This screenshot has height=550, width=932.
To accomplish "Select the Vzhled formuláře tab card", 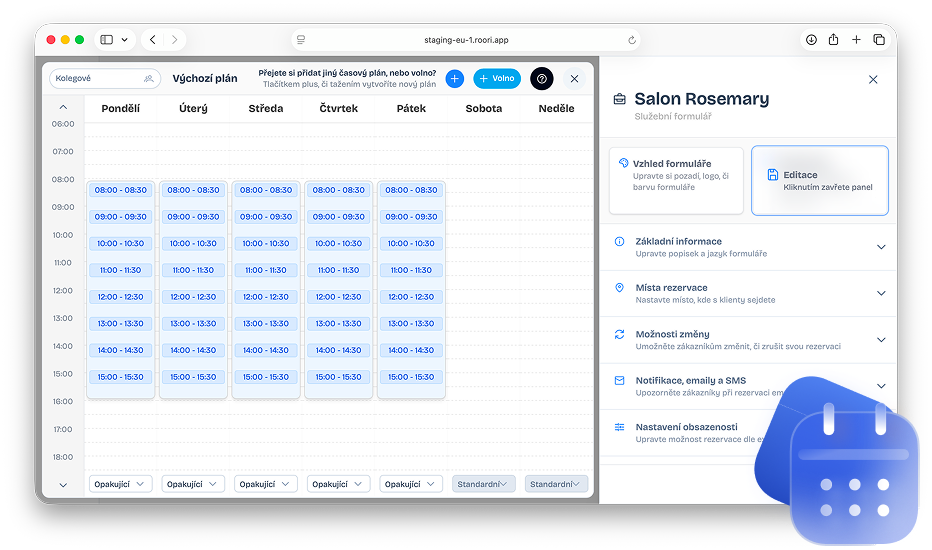I will click(676, 181).
